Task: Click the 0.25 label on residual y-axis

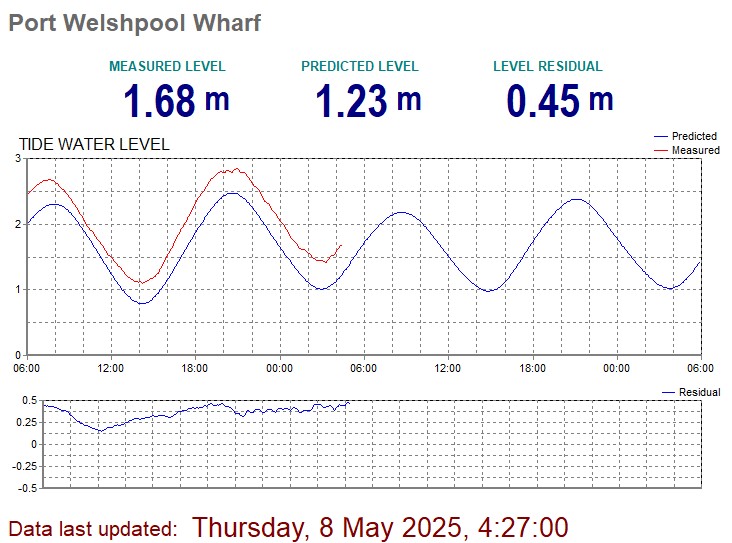Action: tap(26, 422)
